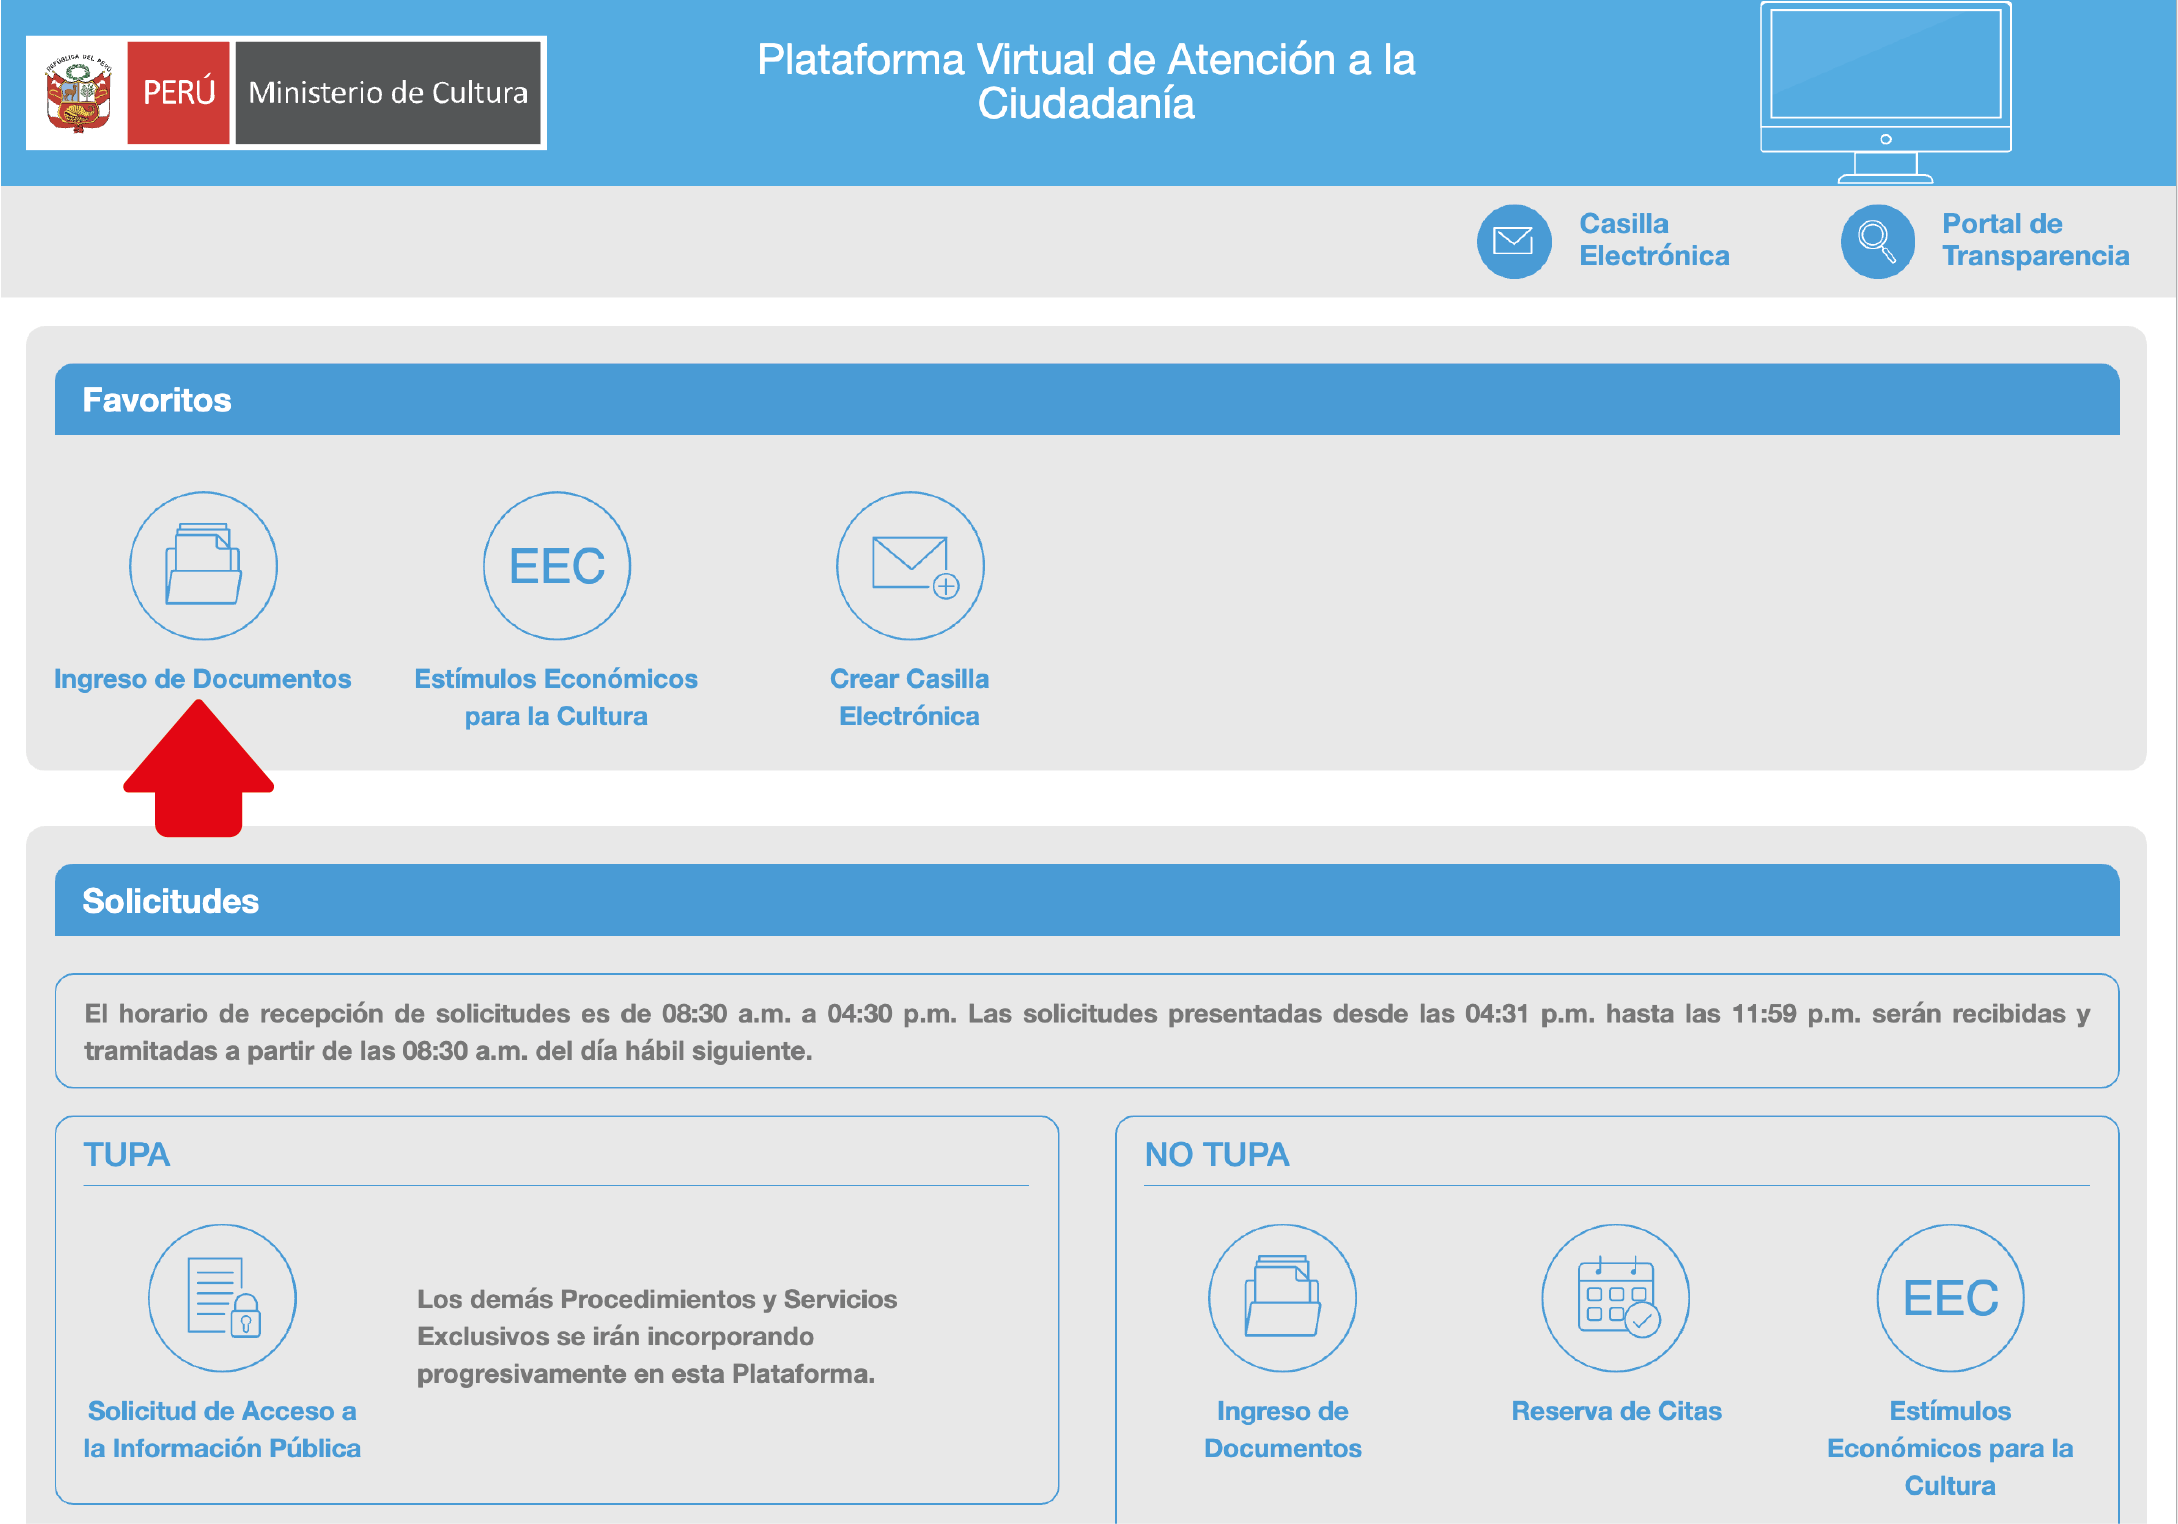The width and height of the screenshot is (2178, 1524).
Task: Click the locked document icon under TUPA
Action: [222, 1298]
